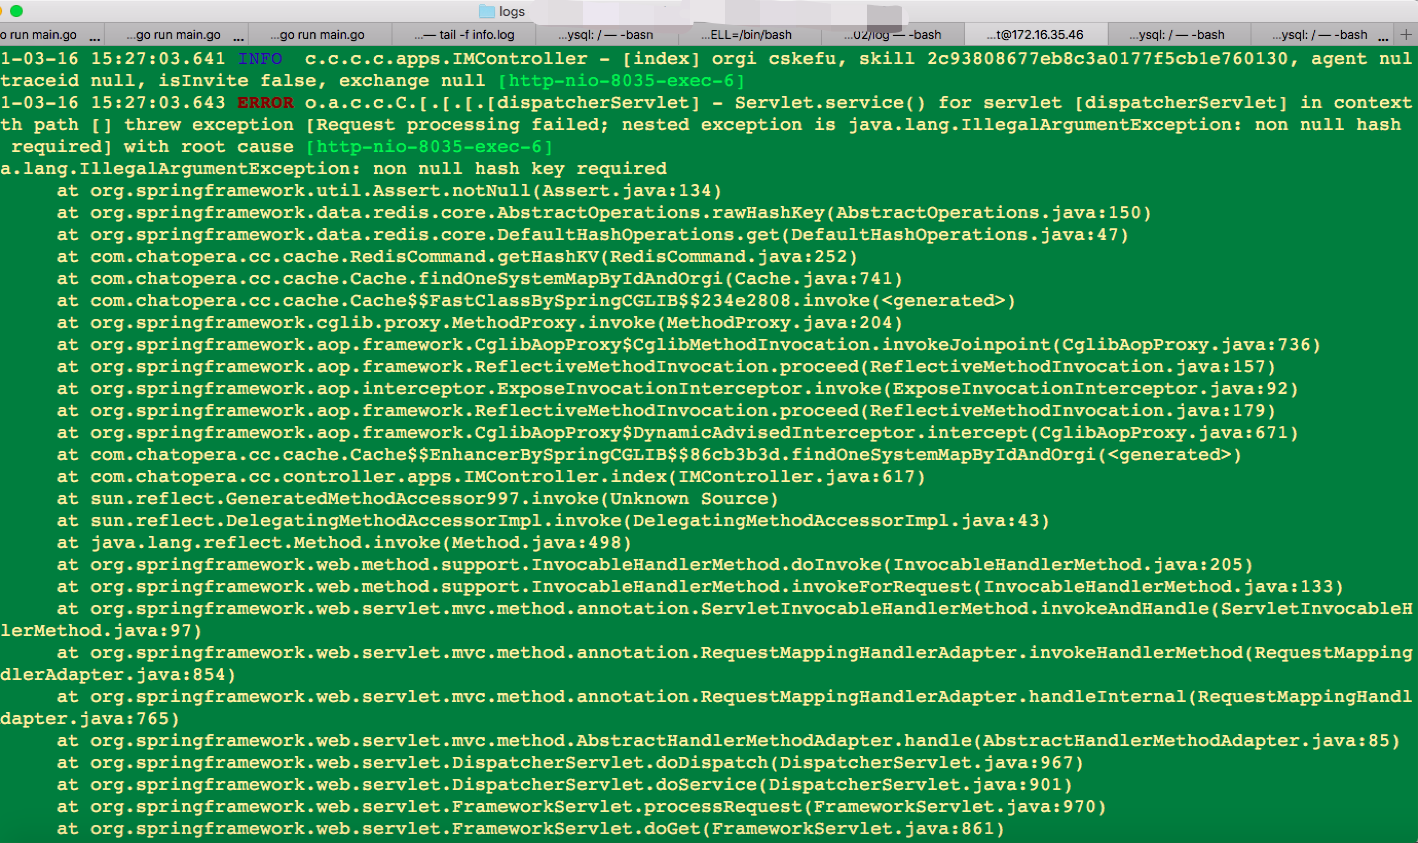Click the Assert.notNull(Assert.java:134) stack line
1418x843 pixels.
pyautogui.click(x=389, y=191)
